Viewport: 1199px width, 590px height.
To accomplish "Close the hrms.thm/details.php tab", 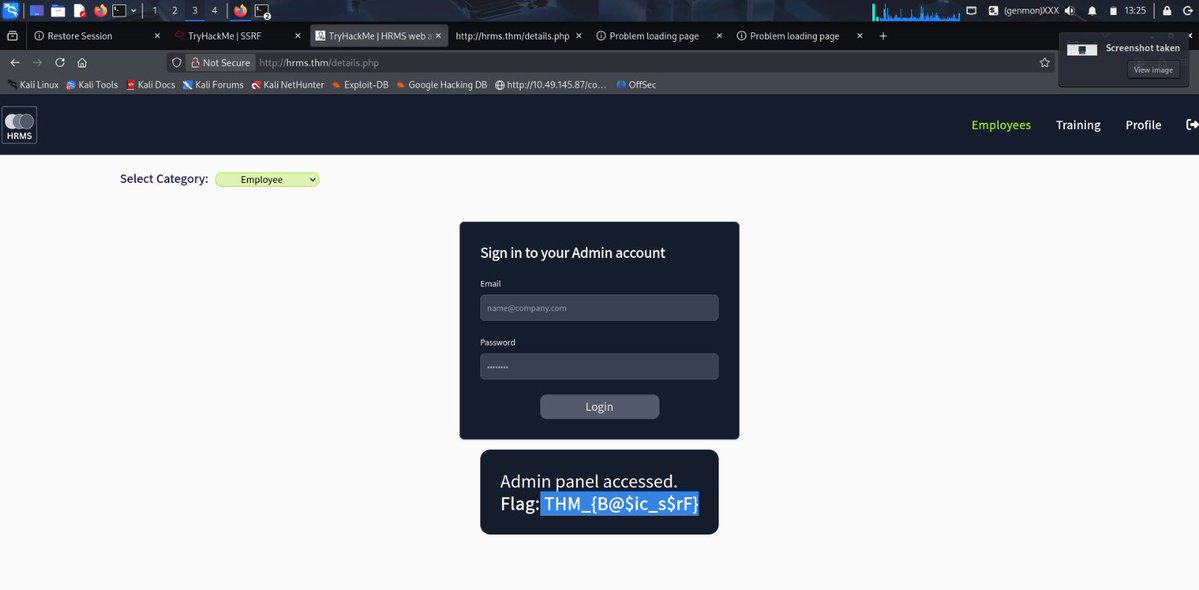I will click(x=579, y=36).
